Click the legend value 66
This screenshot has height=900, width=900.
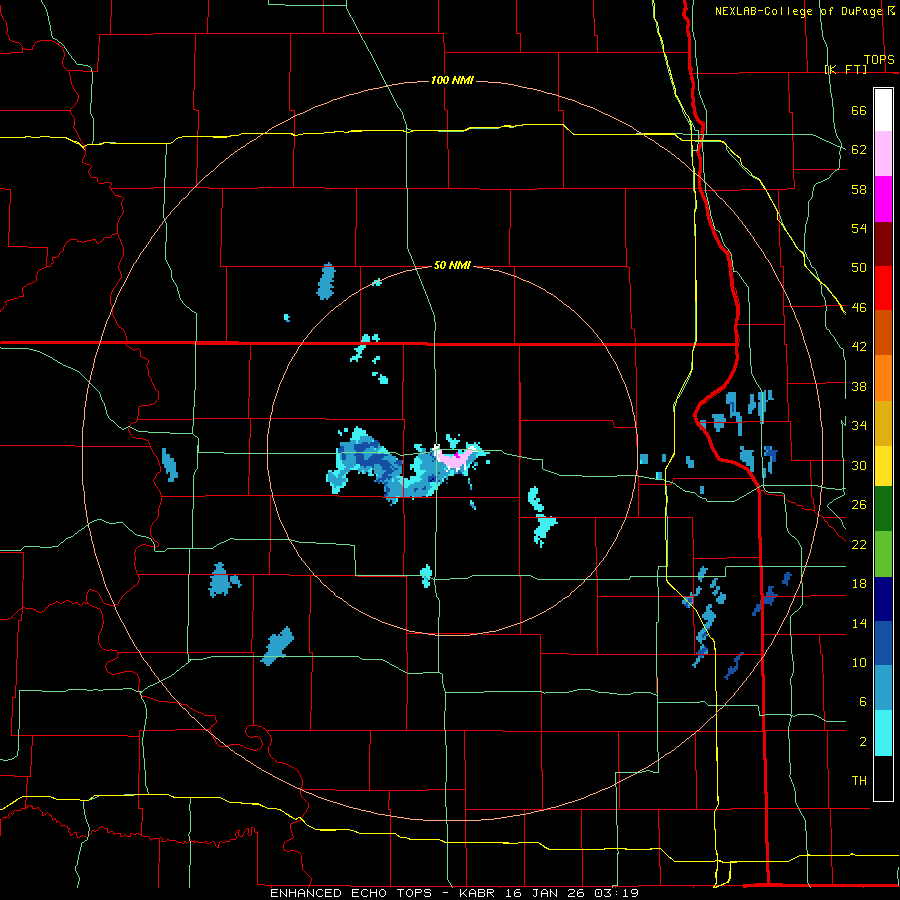(x=859, y=111)
